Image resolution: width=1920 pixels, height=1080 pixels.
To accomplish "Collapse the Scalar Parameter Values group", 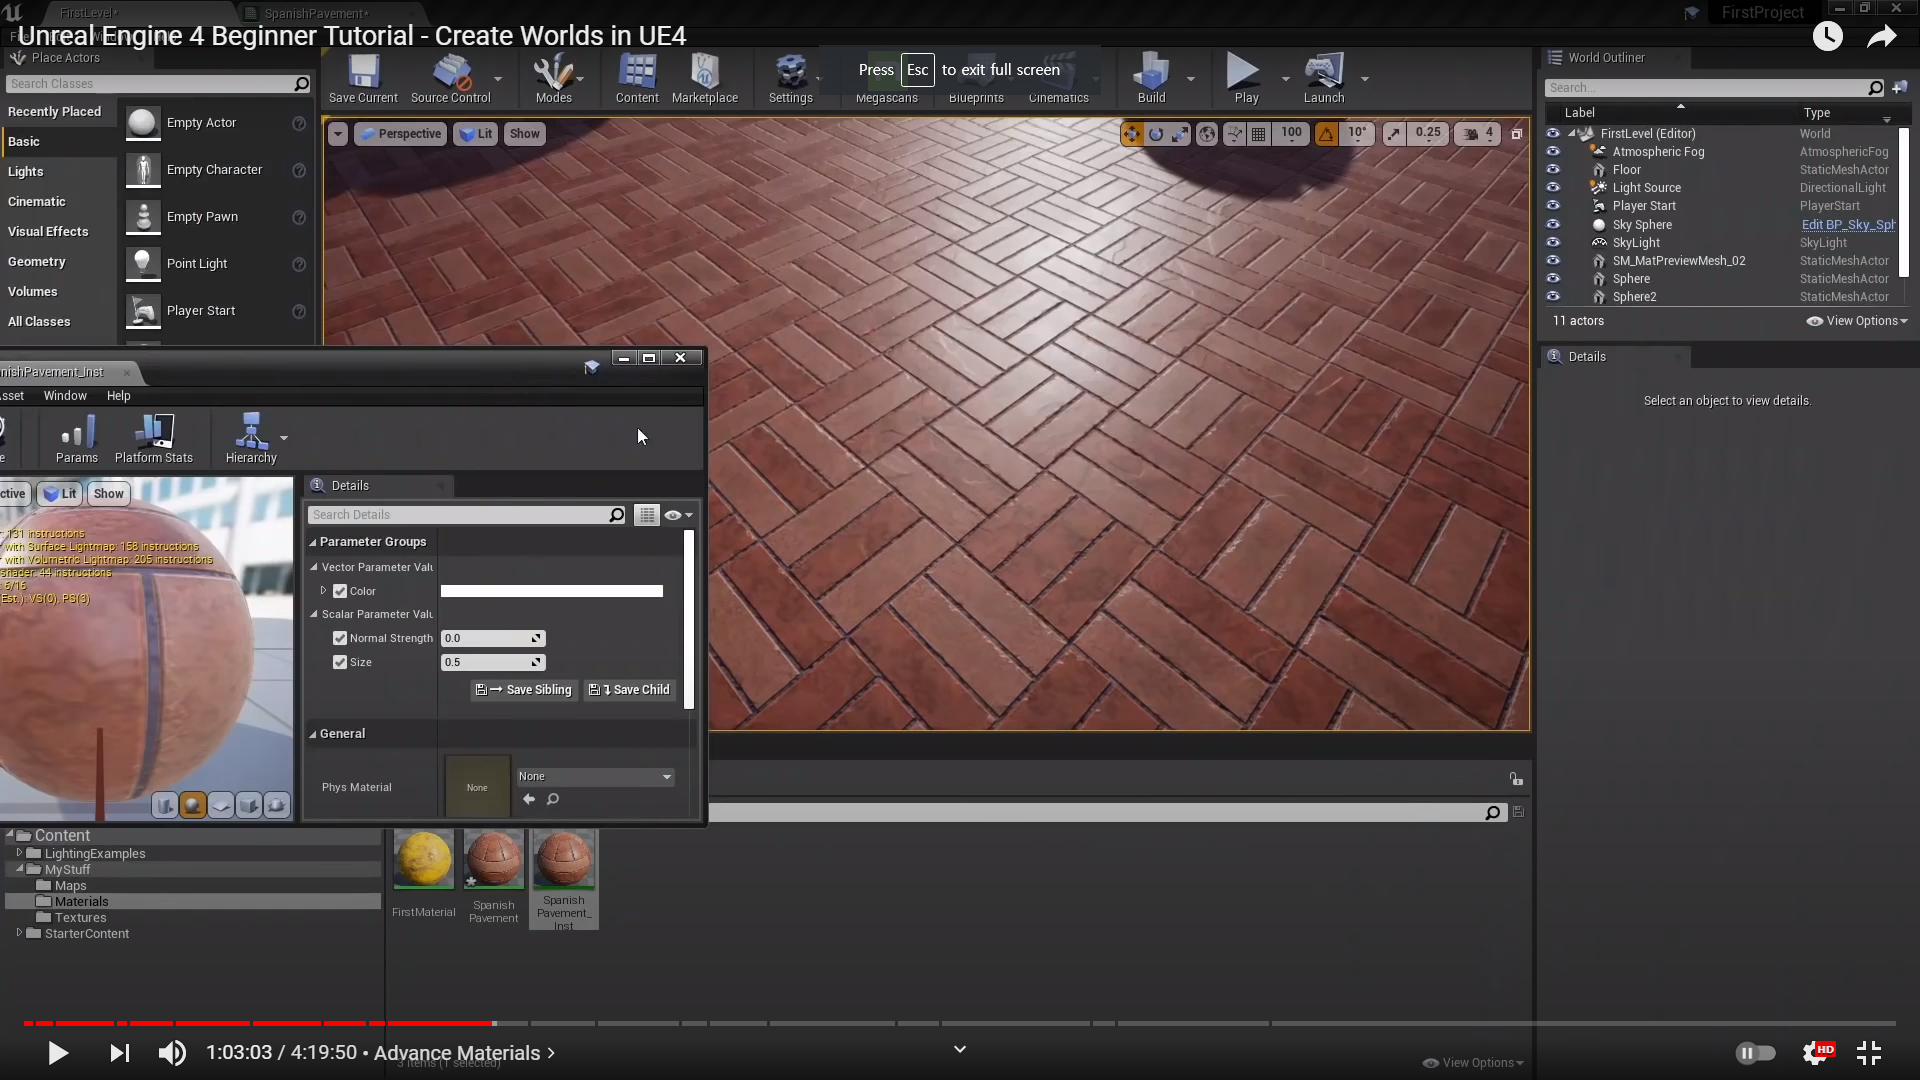I will [x=314, y=614].
